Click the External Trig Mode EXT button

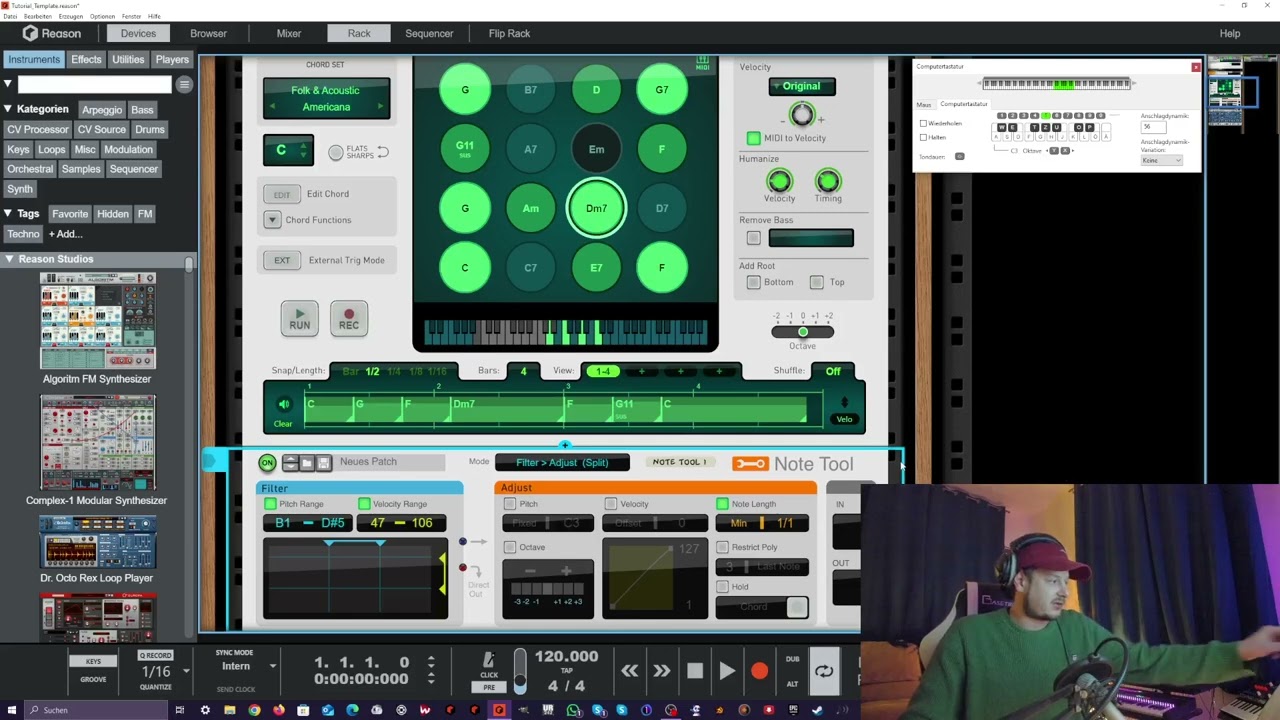pyautogui.click(x=282, y=260)
